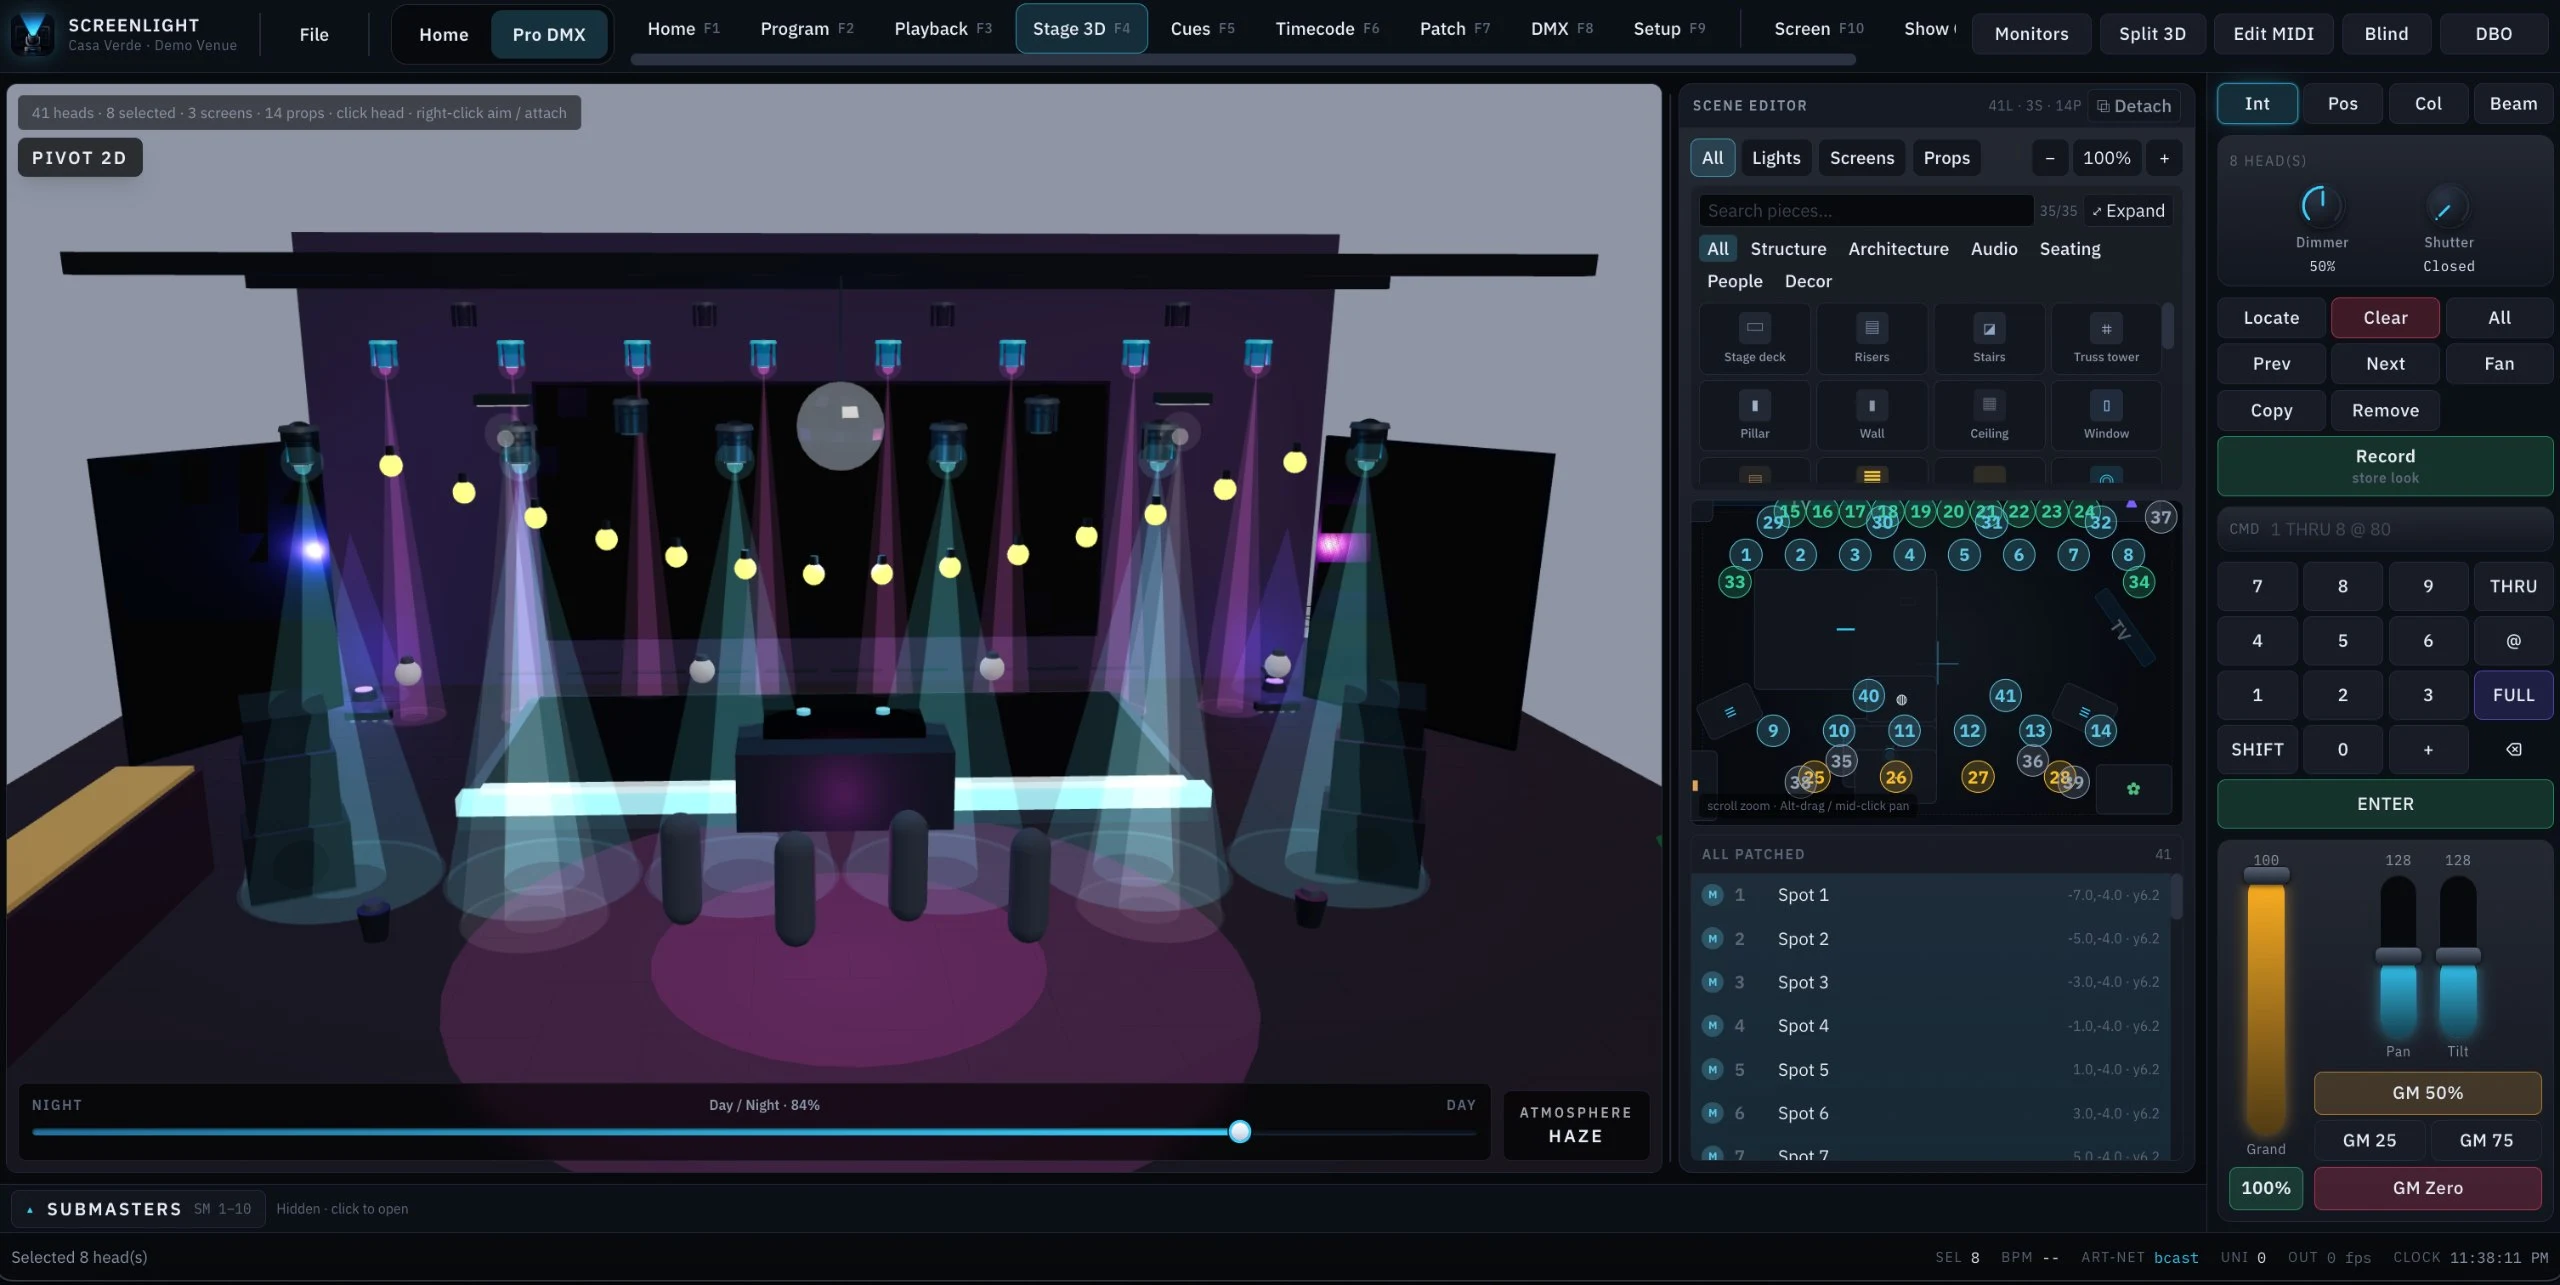Click the ENTER keypad button
Screen dimensions: 2560x1285
click(2385, 804)
